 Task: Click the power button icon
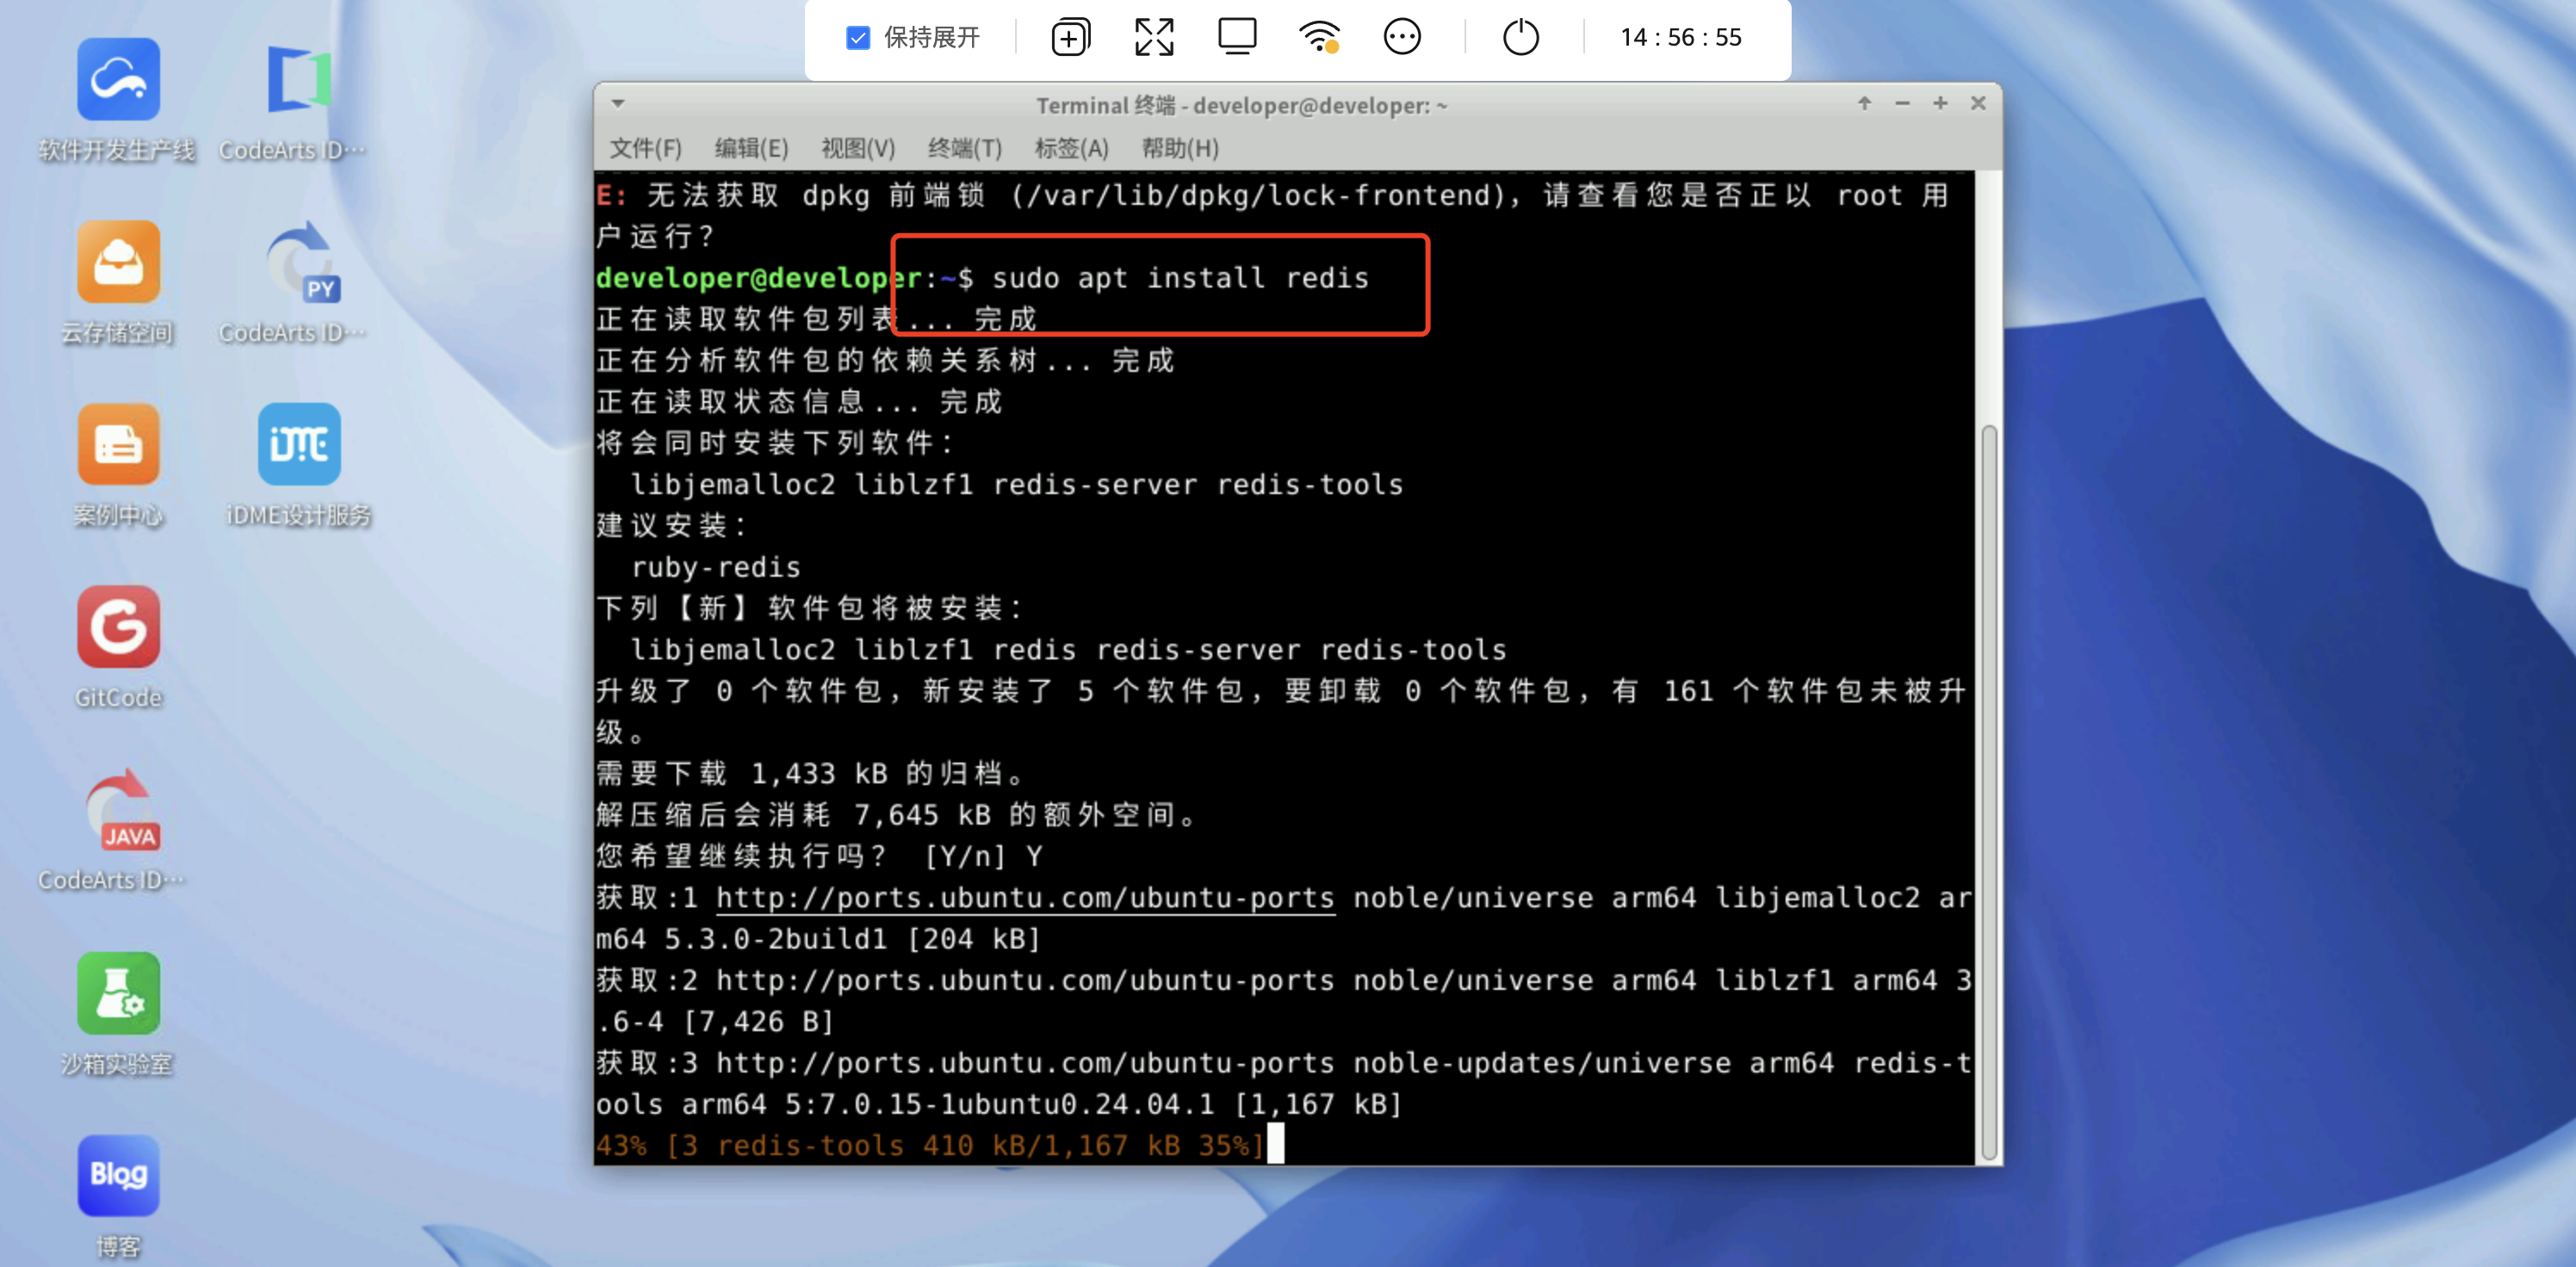pyautogui.click(x=1520, y=38)
